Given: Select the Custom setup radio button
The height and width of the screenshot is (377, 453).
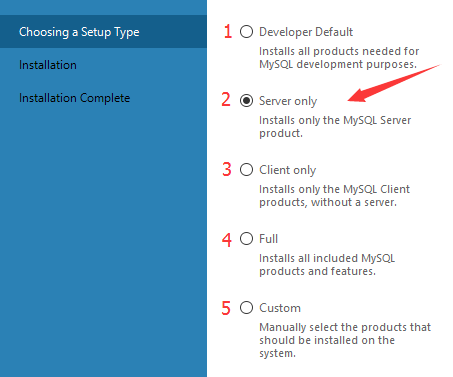Looking at the screenshot, I should point(246,308).
